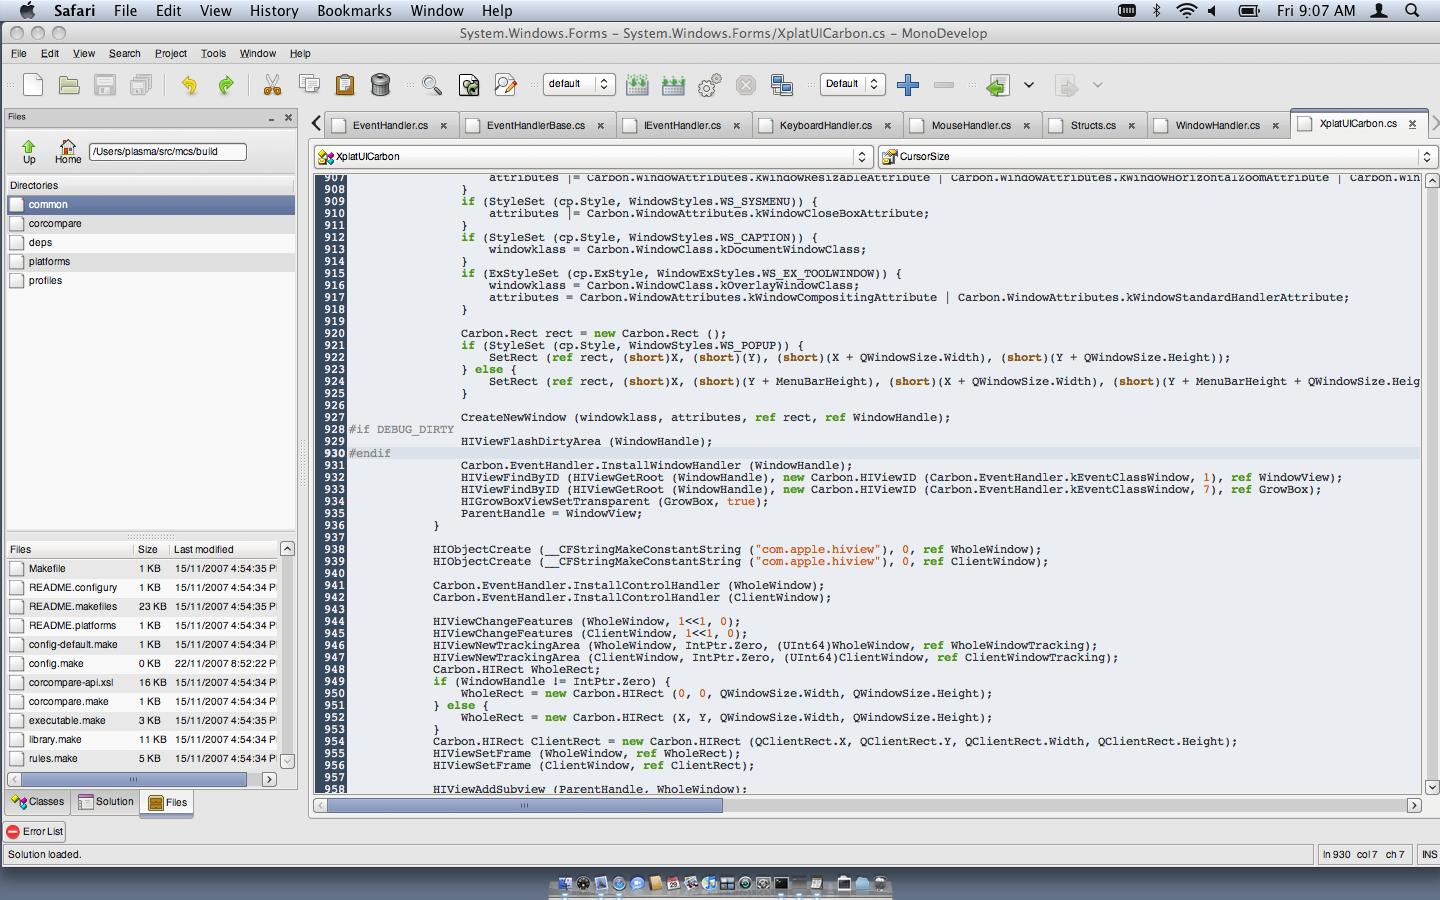The image size is (1440, 900).
Task: Click the Save All toolbar icon
Action: pyautogui.click(x=141, y=85)
